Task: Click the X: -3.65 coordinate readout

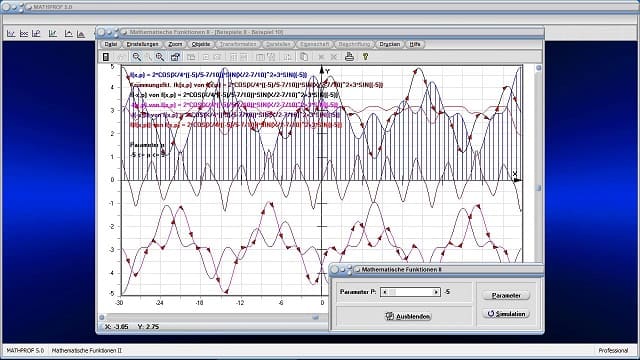Action: point(117,327)
